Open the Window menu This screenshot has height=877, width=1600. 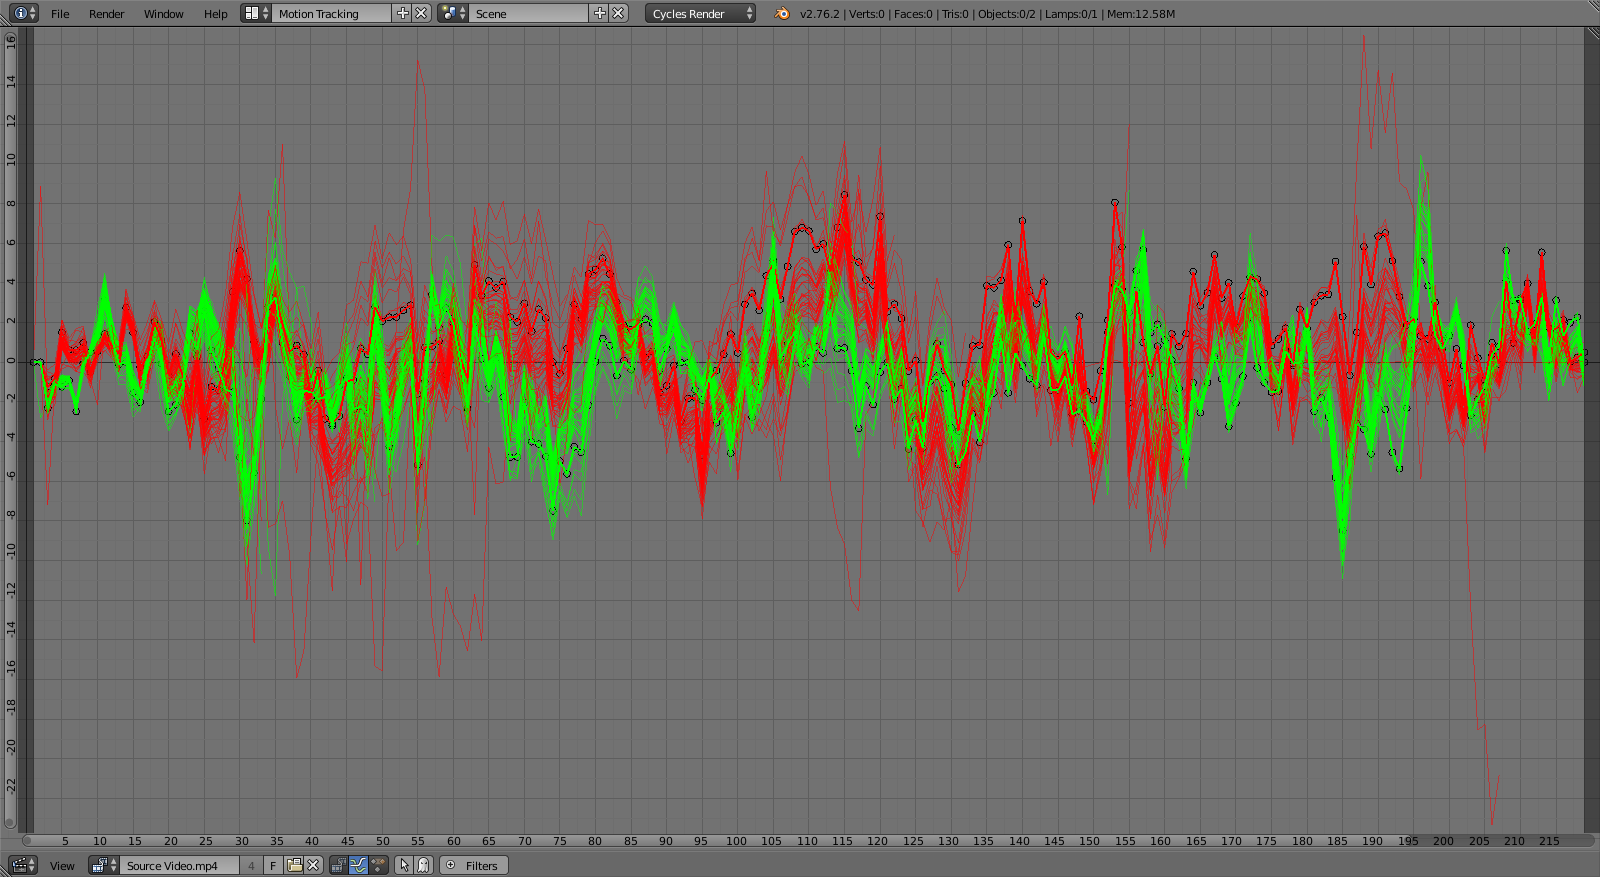coord(163,14)
